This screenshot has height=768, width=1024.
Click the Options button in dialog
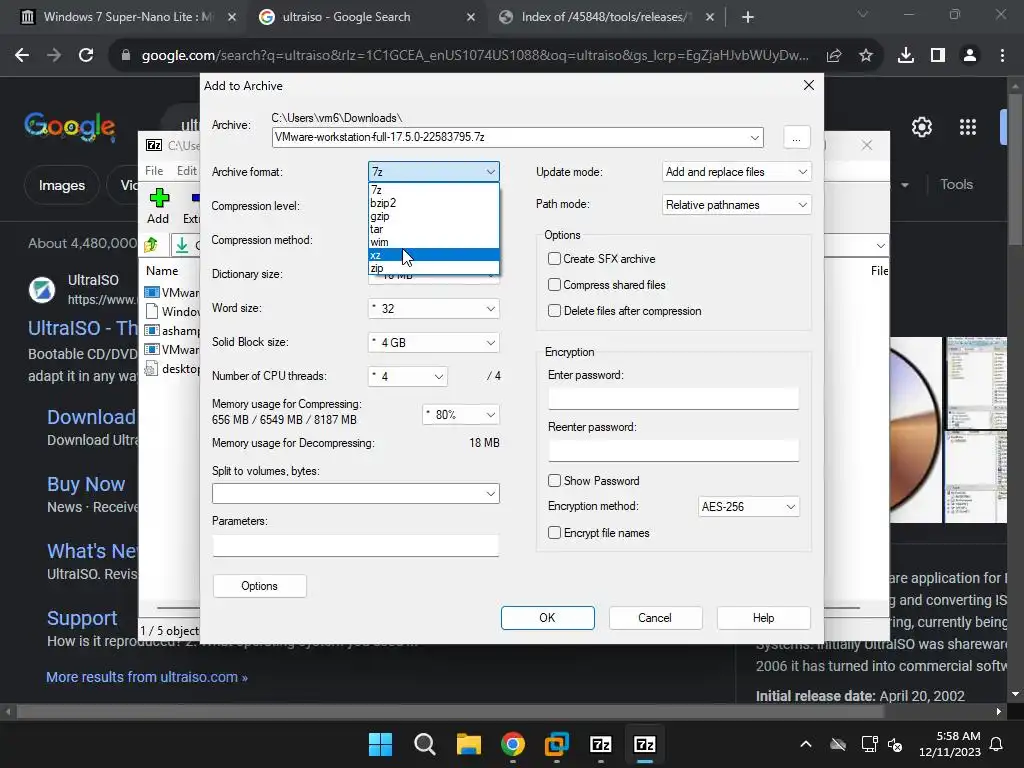pos(259,586)
